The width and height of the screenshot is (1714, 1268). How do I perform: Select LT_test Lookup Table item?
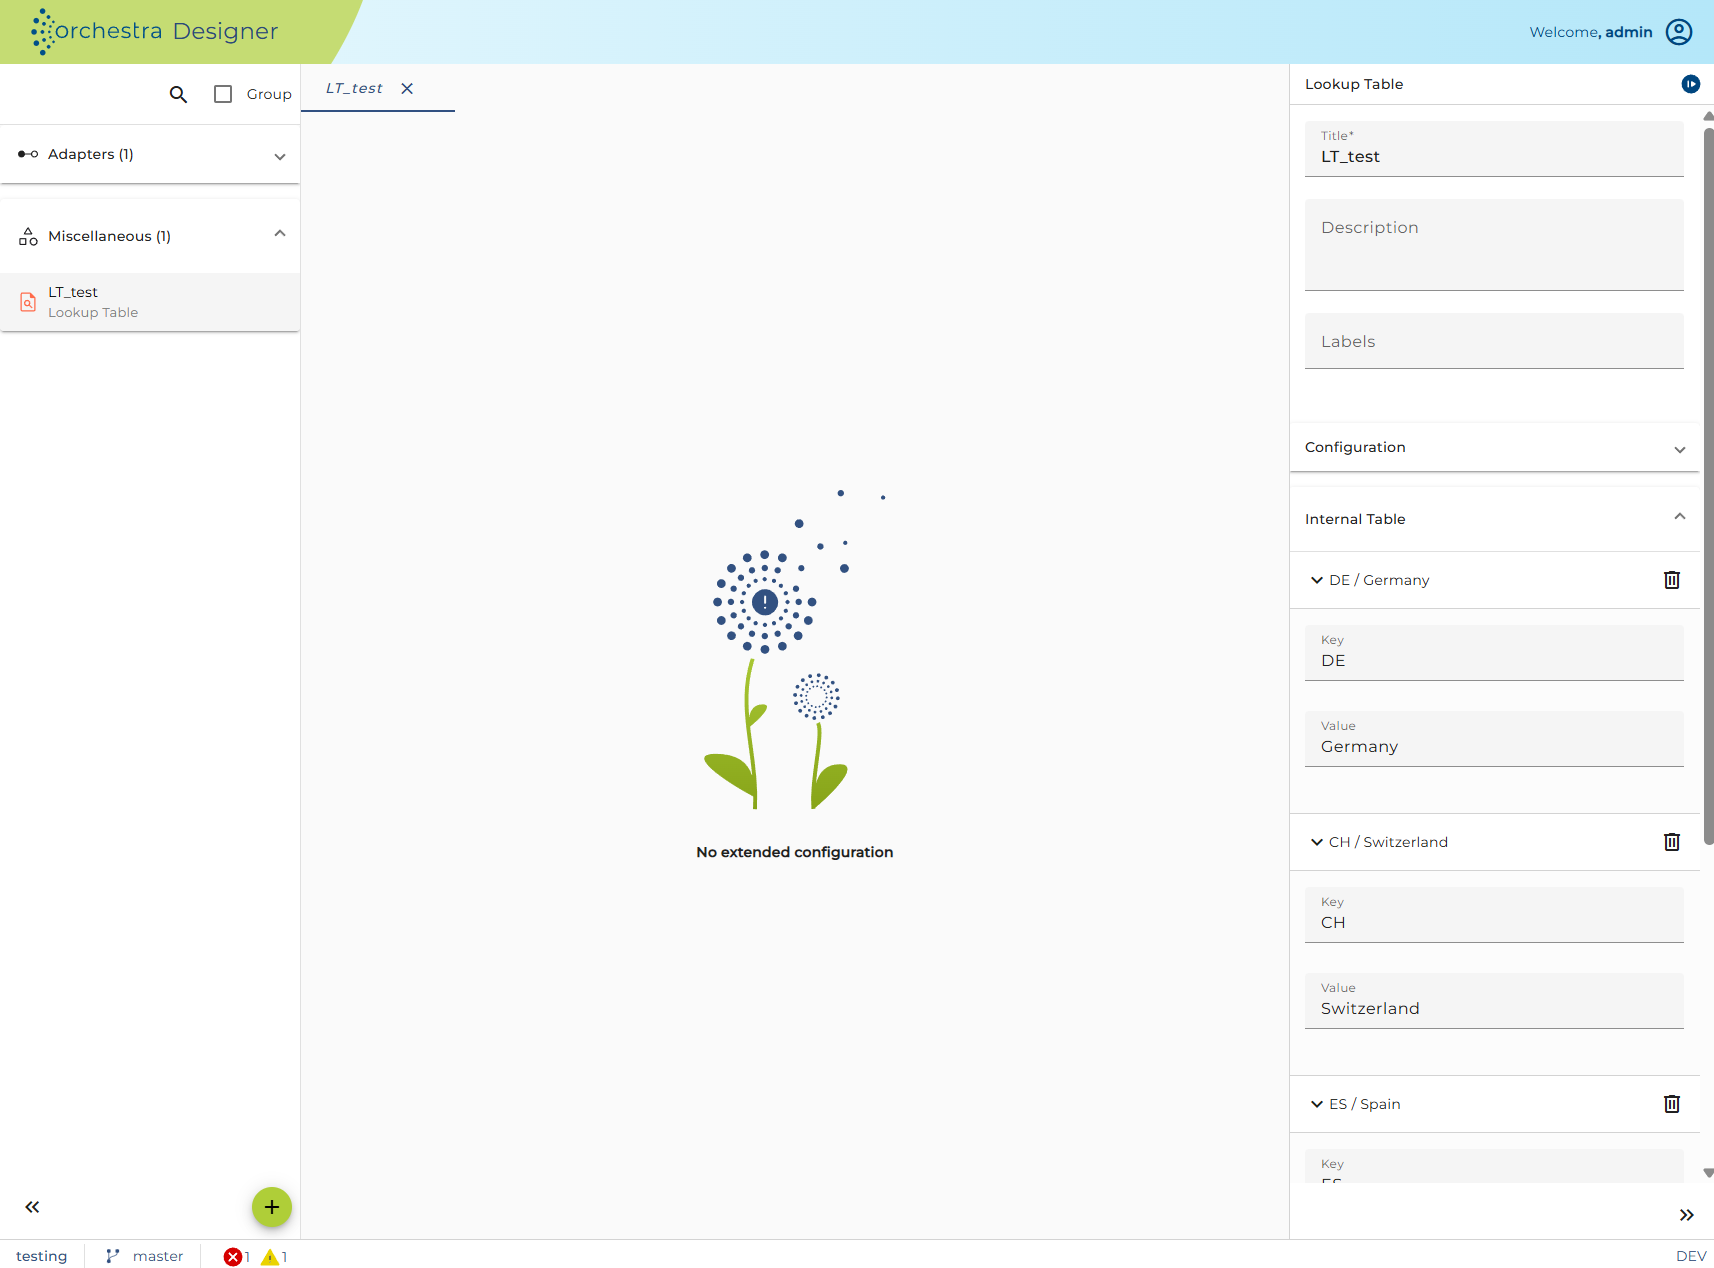(150, 302)
